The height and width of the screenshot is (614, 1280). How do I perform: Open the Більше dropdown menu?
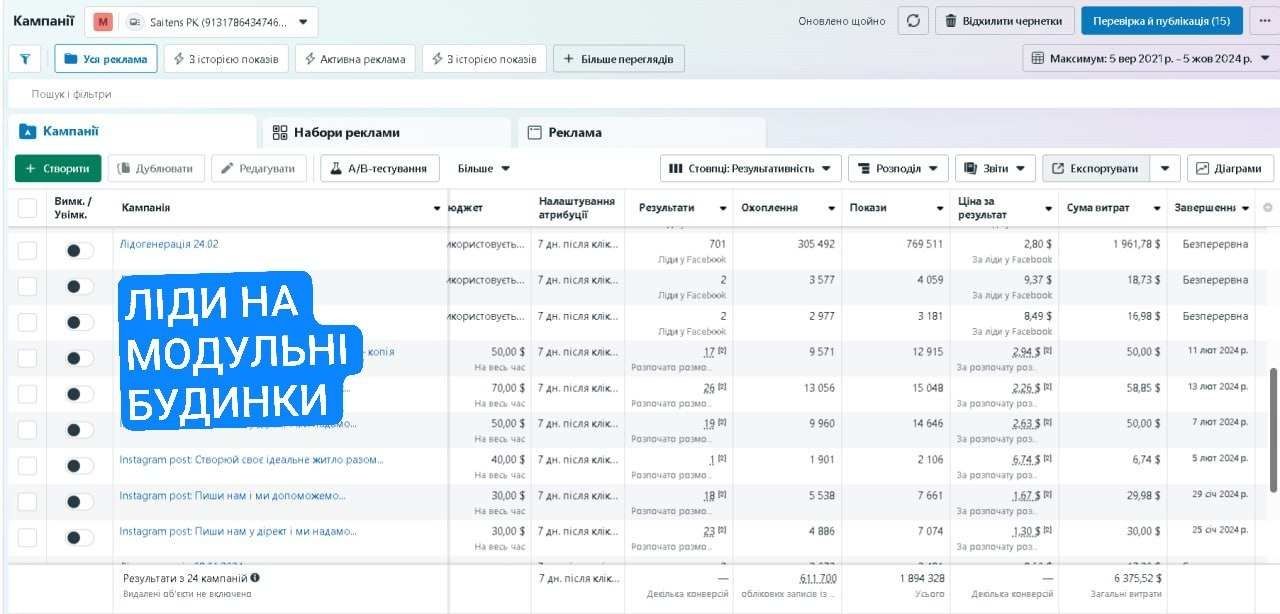[484, 169]
